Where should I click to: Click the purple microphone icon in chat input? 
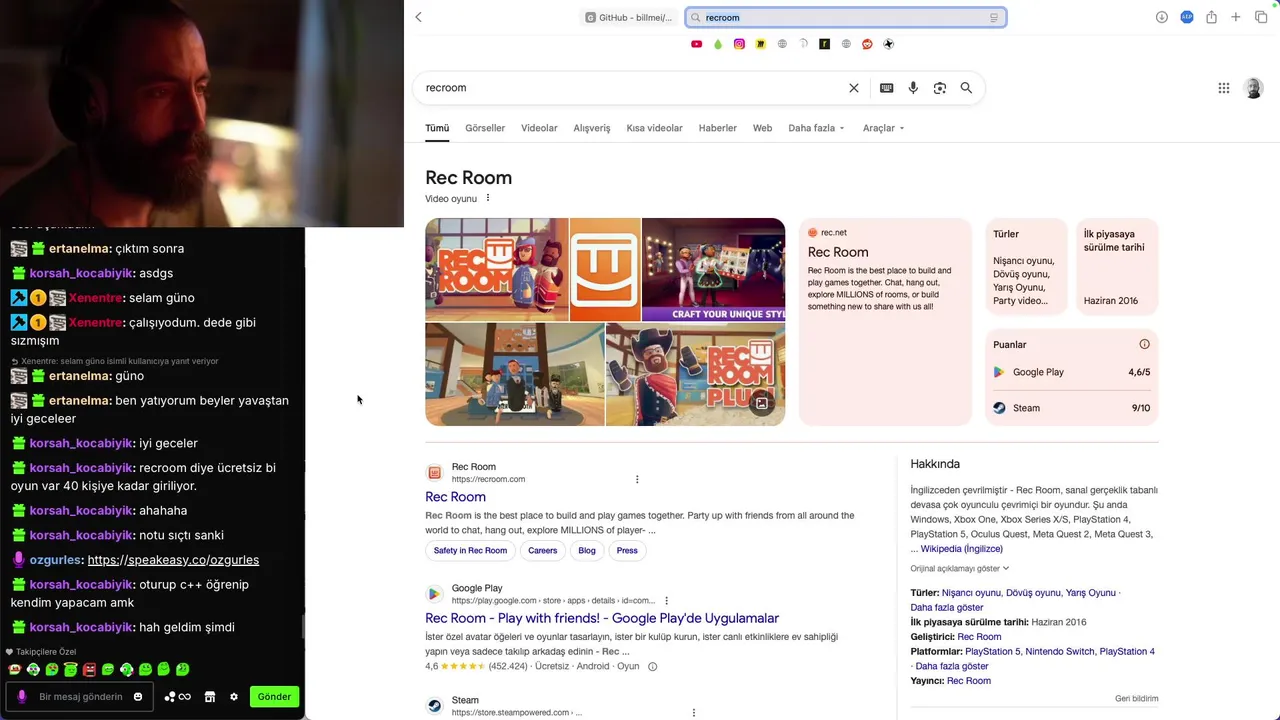click(x=22, y=697)
